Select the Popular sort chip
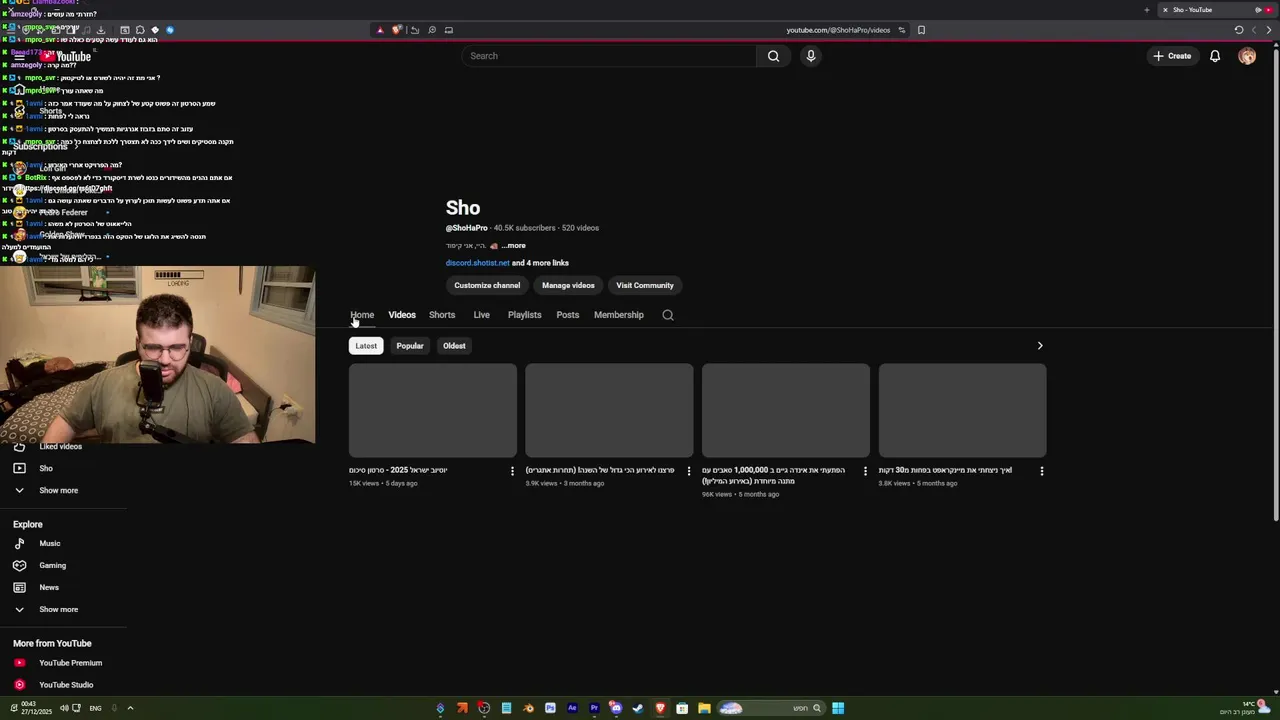This screenshot has height=720, width=1280. pos(410,346)
